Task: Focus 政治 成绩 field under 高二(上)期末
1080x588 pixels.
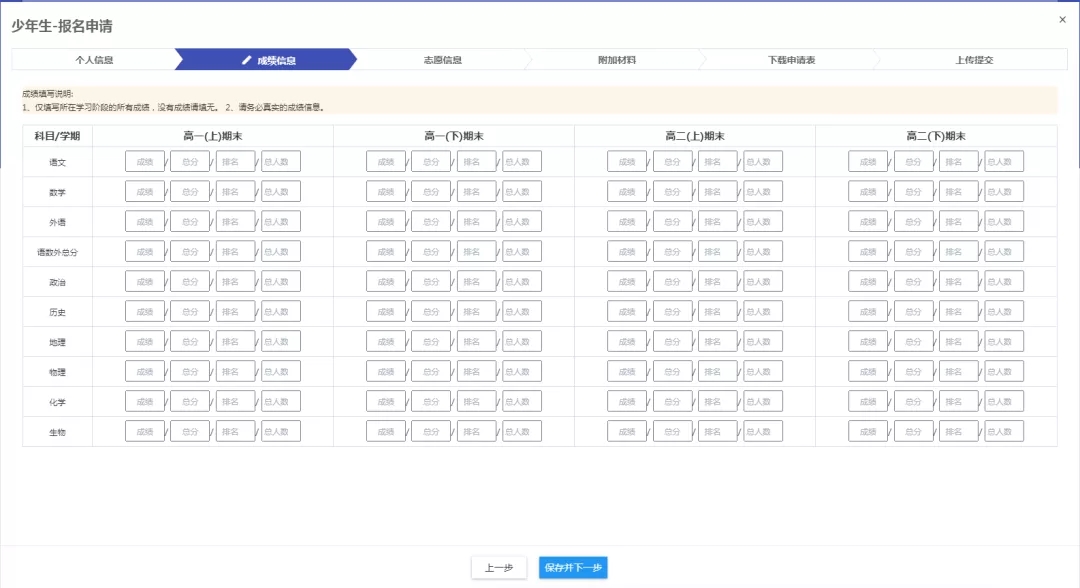Action: (627, 282)
